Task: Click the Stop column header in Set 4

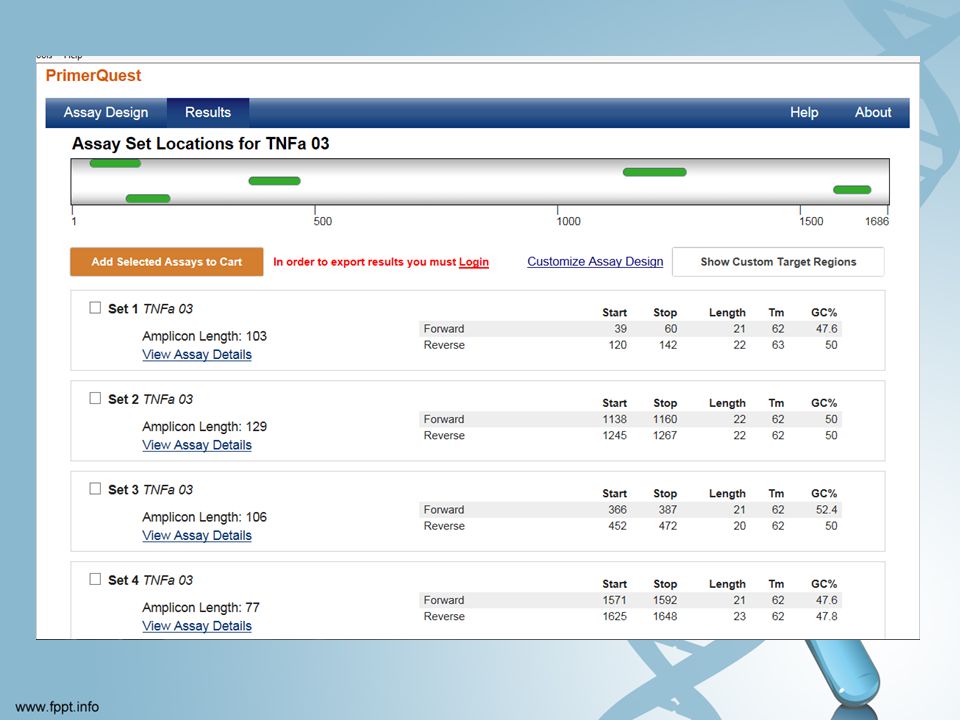Action: tap(665, 584)
